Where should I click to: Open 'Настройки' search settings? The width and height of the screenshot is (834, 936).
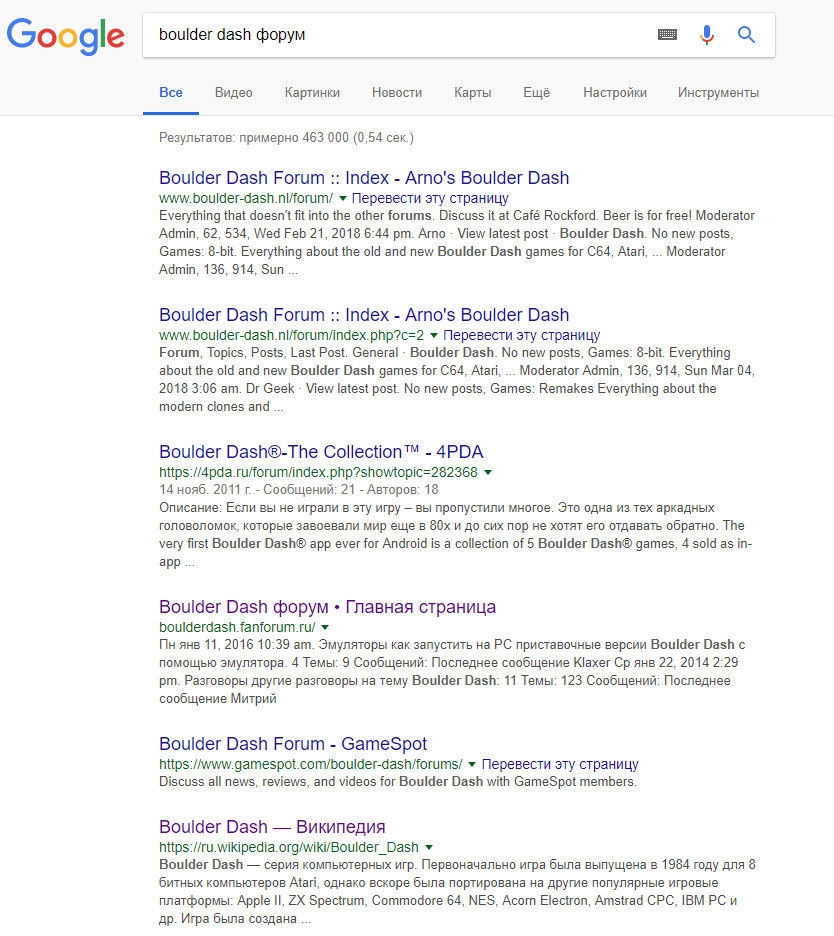[615, 93]
